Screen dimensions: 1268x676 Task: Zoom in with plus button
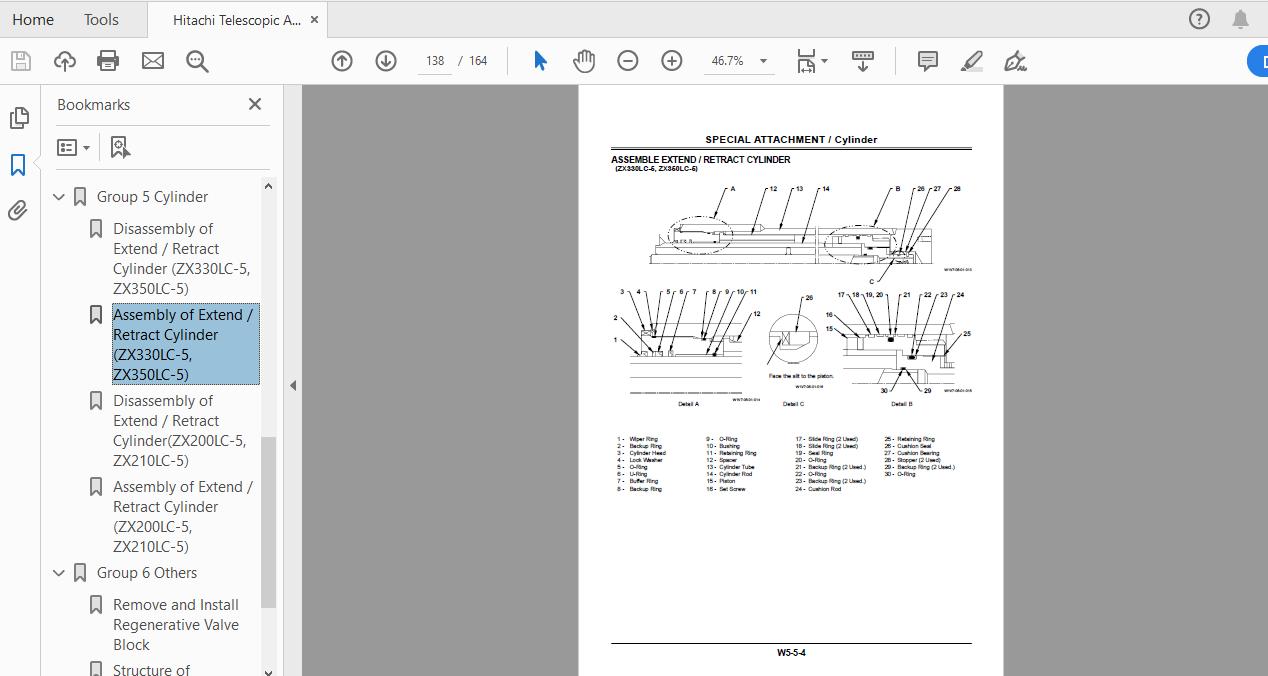pyautogui.click(x=672, y=61)
